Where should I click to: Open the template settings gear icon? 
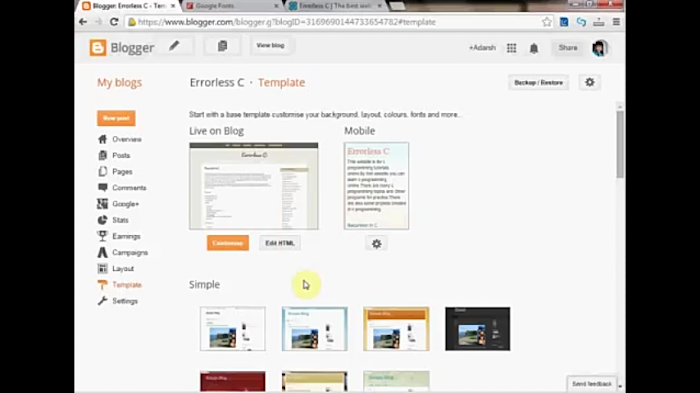click(x=590, y=82)
